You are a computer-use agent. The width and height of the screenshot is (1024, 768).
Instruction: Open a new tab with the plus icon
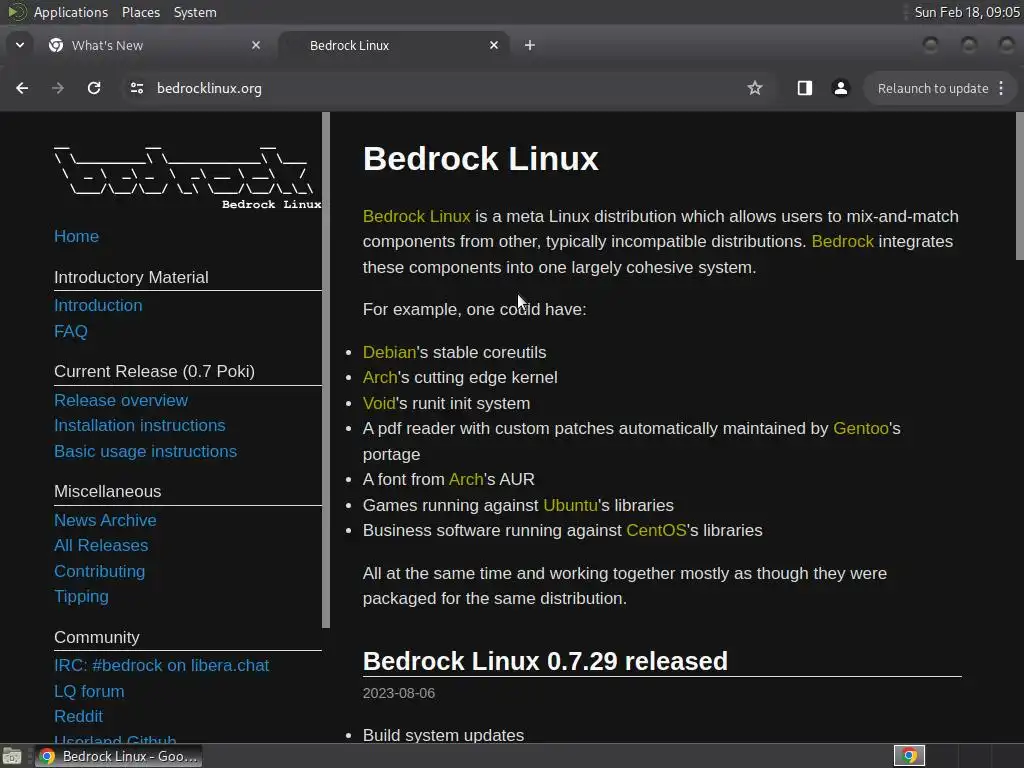(530, 45)
